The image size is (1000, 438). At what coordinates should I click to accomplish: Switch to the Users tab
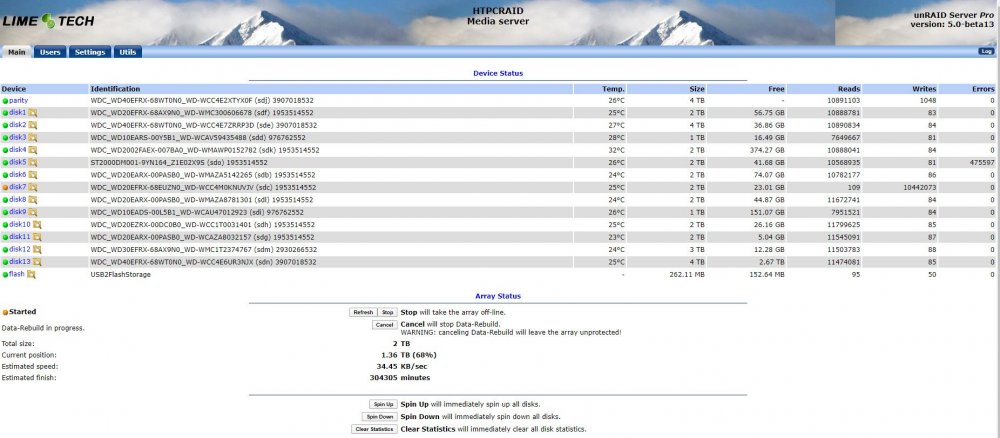(50, 52)
